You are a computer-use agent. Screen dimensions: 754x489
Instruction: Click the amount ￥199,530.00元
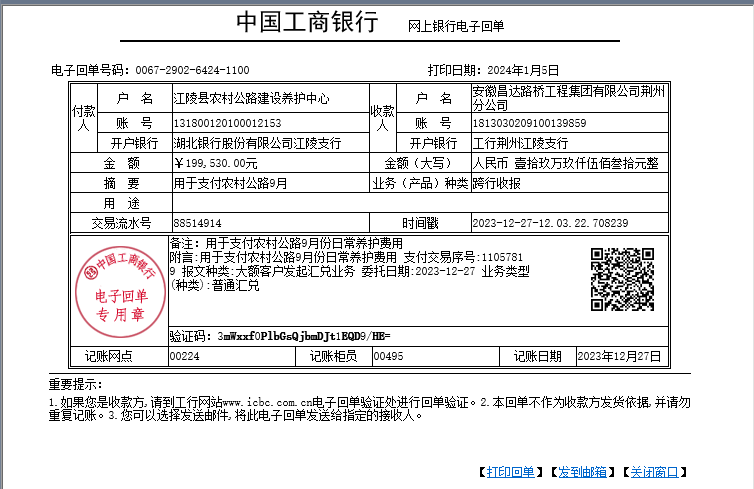tap(216, 163)
